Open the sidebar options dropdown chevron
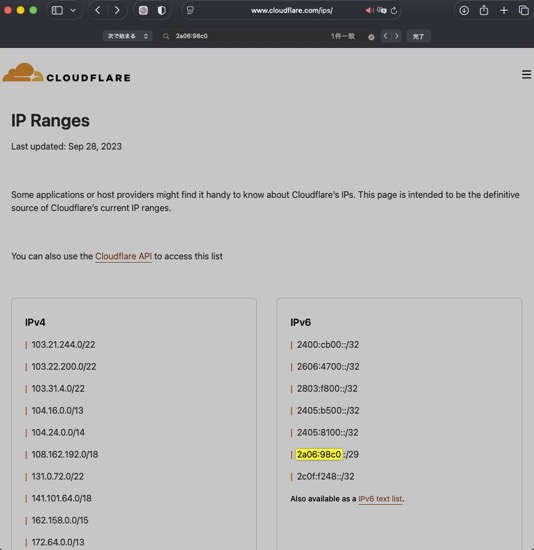The image size is (534, 550). click(73, 10)
